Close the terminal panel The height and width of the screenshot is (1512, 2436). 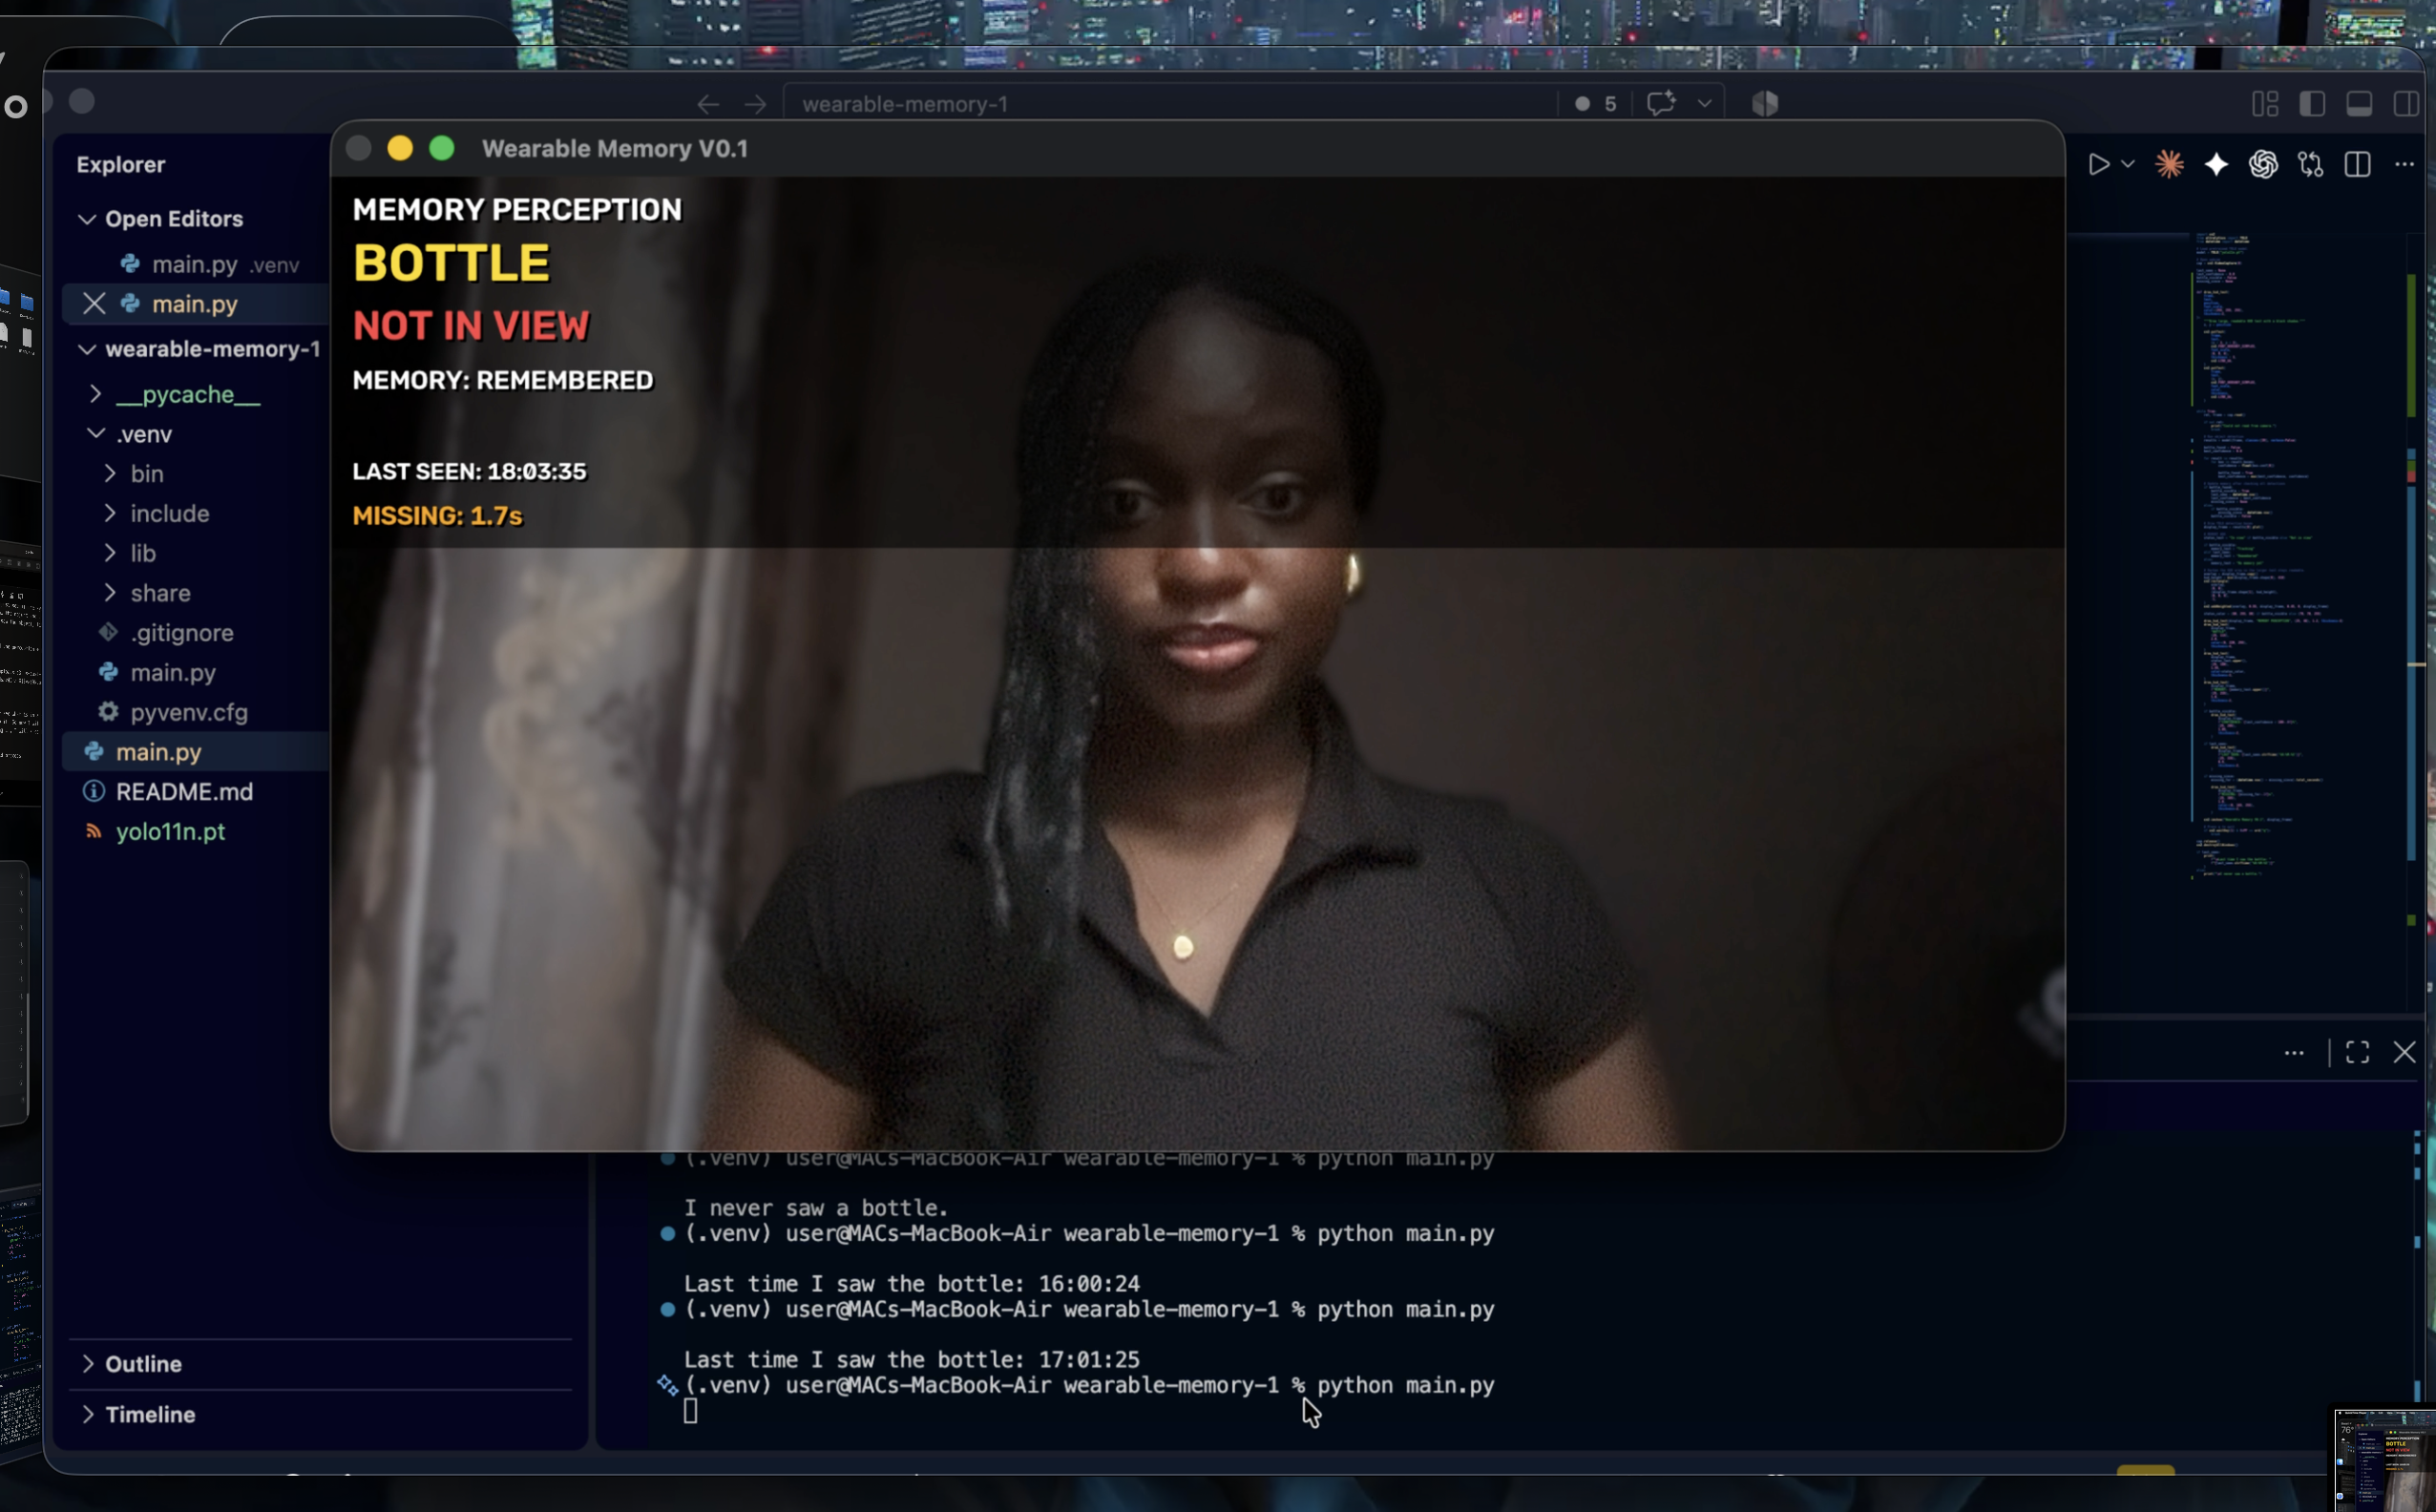pos(2404,1052)
